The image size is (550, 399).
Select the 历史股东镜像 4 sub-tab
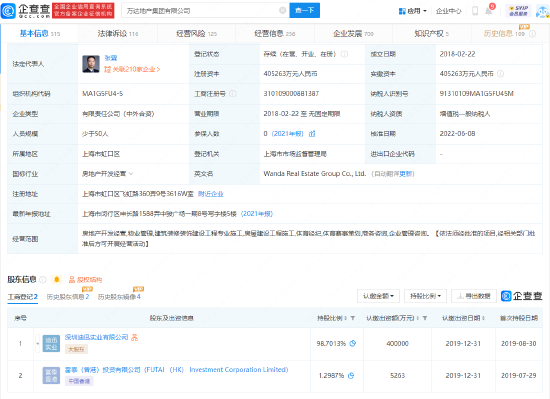119,297
